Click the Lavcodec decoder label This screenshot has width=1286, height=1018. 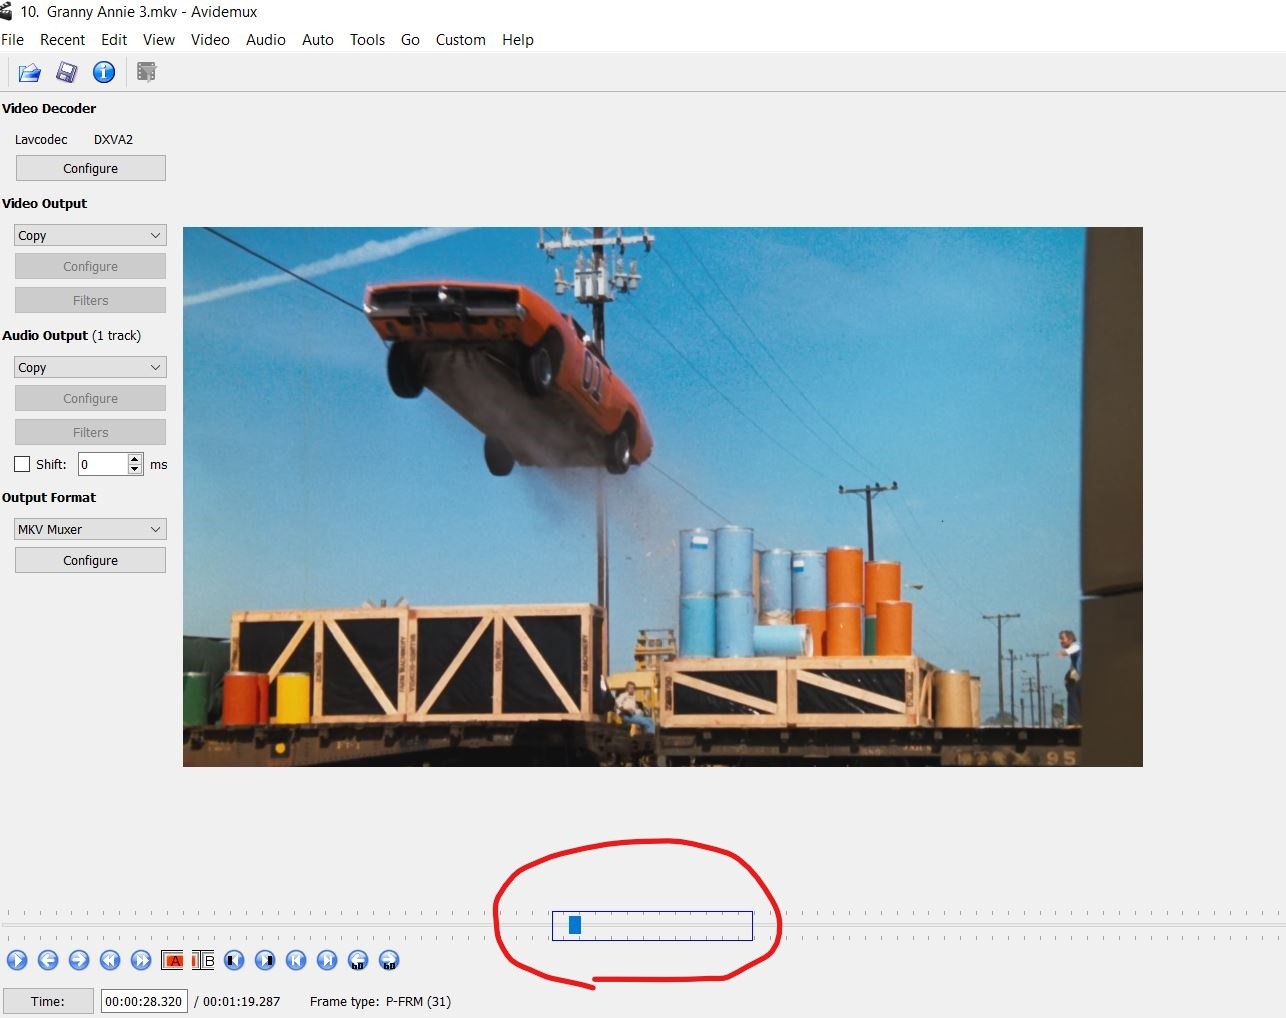pyautogui.click(x=41, y=139)
